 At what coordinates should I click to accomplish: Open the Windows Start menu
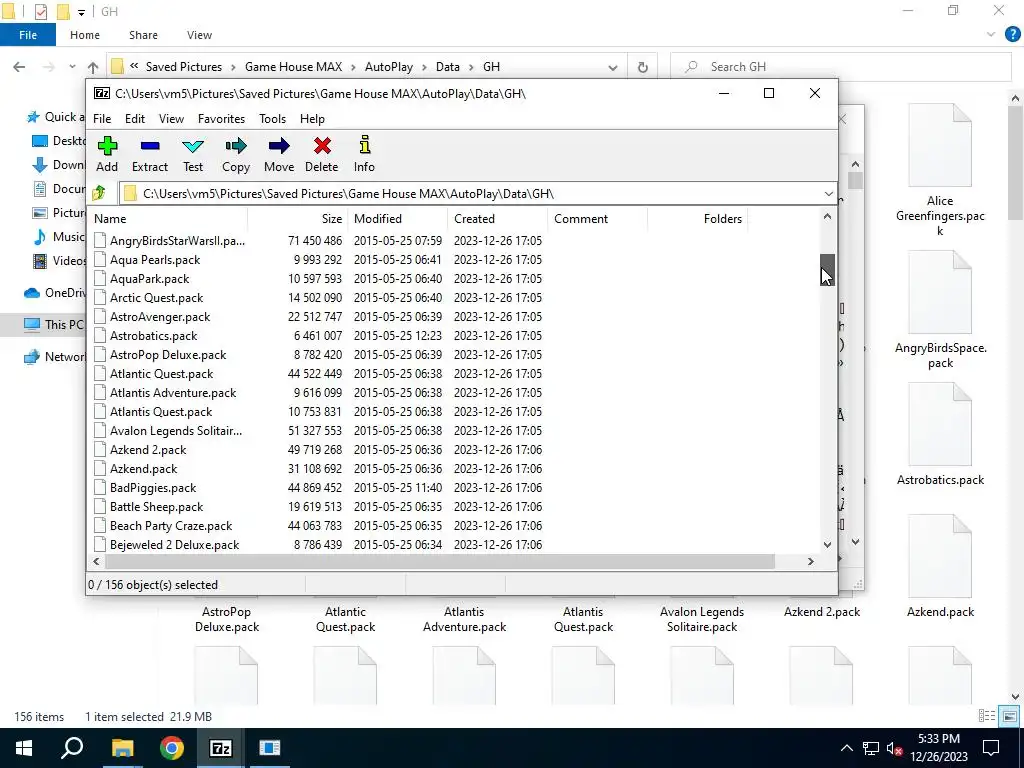[x=24, y=748]
